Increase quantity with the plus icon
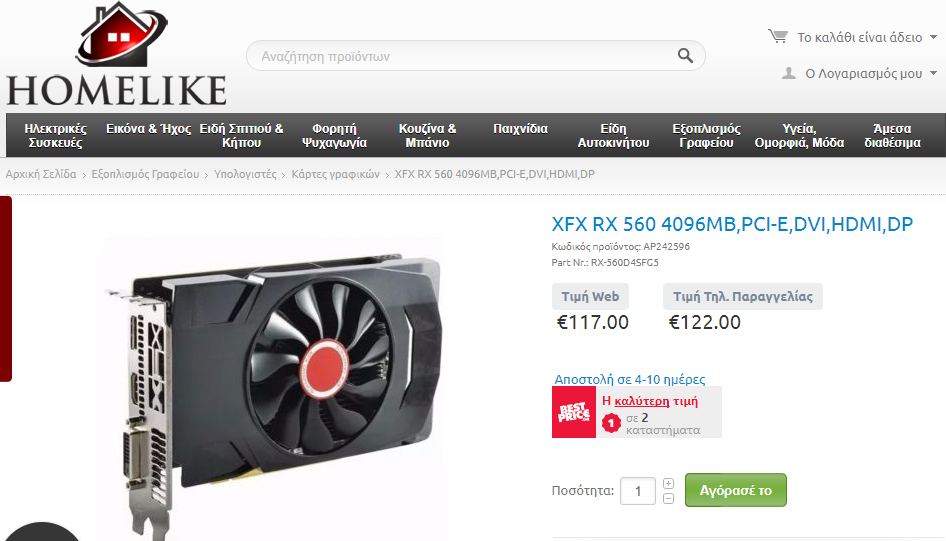This screenshot has height=541, width=946. point(668,483)
